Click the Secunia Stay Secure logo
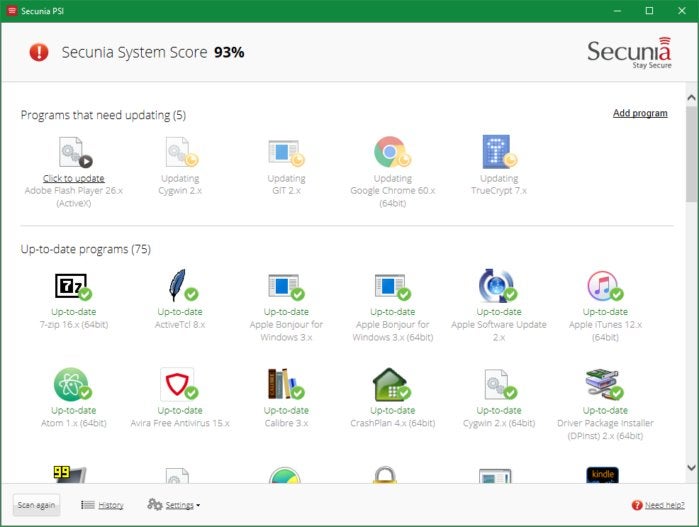 [x=629, y=53]
